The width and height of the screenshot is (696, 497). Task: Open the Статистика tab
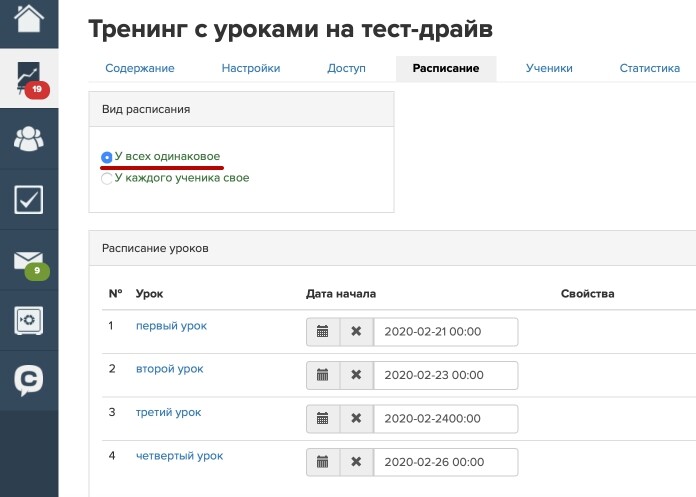(x=649, y=68)
